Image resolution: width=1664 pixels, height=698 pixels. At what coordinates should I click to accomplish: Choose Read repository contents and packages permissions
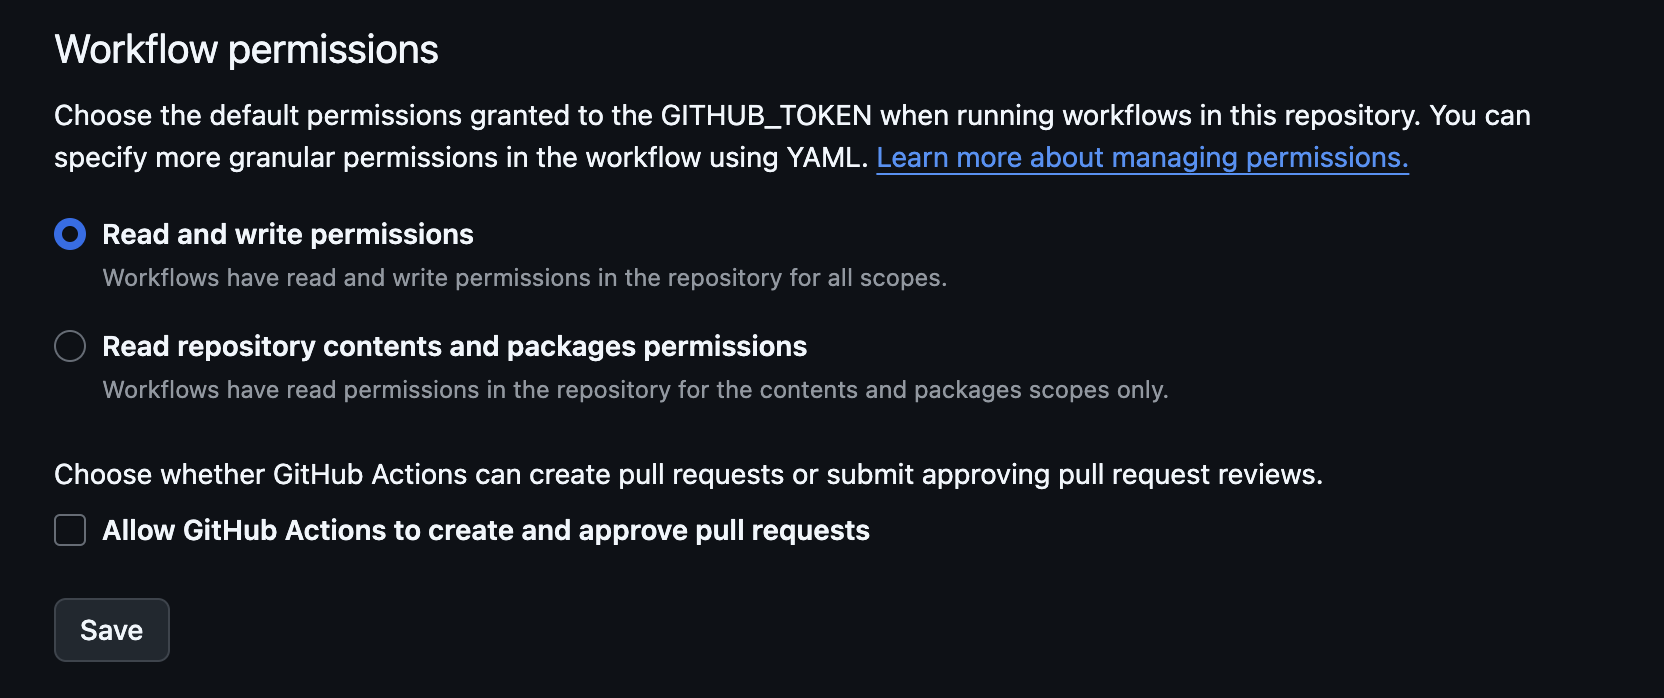(x=69, y=347)
